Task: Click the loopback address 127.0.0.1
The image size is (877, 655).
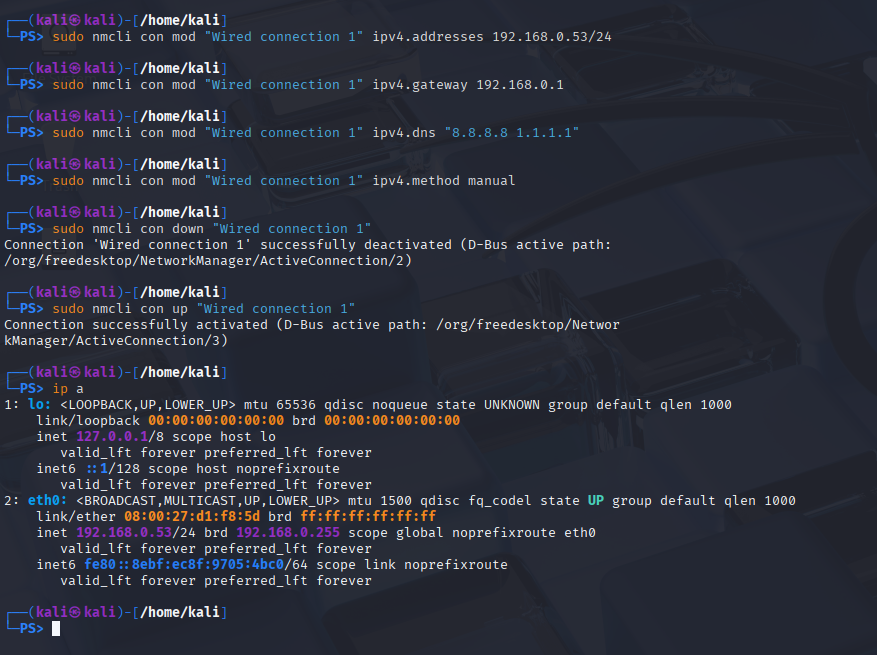Action: [112, 437]
